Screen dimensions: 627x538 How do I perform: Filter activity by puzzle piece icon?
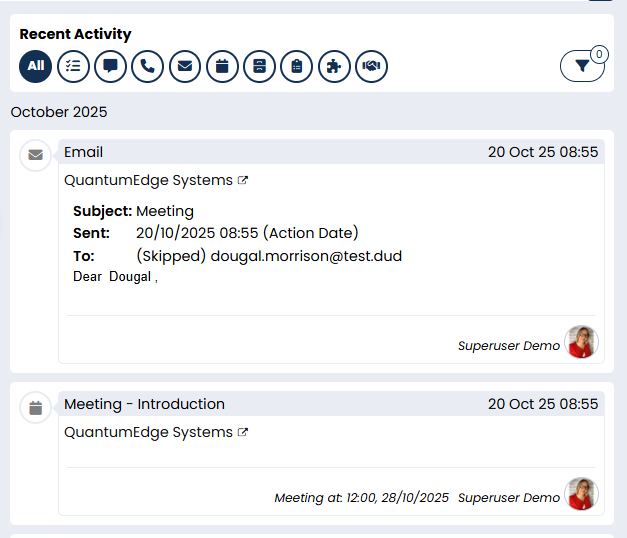334,67
